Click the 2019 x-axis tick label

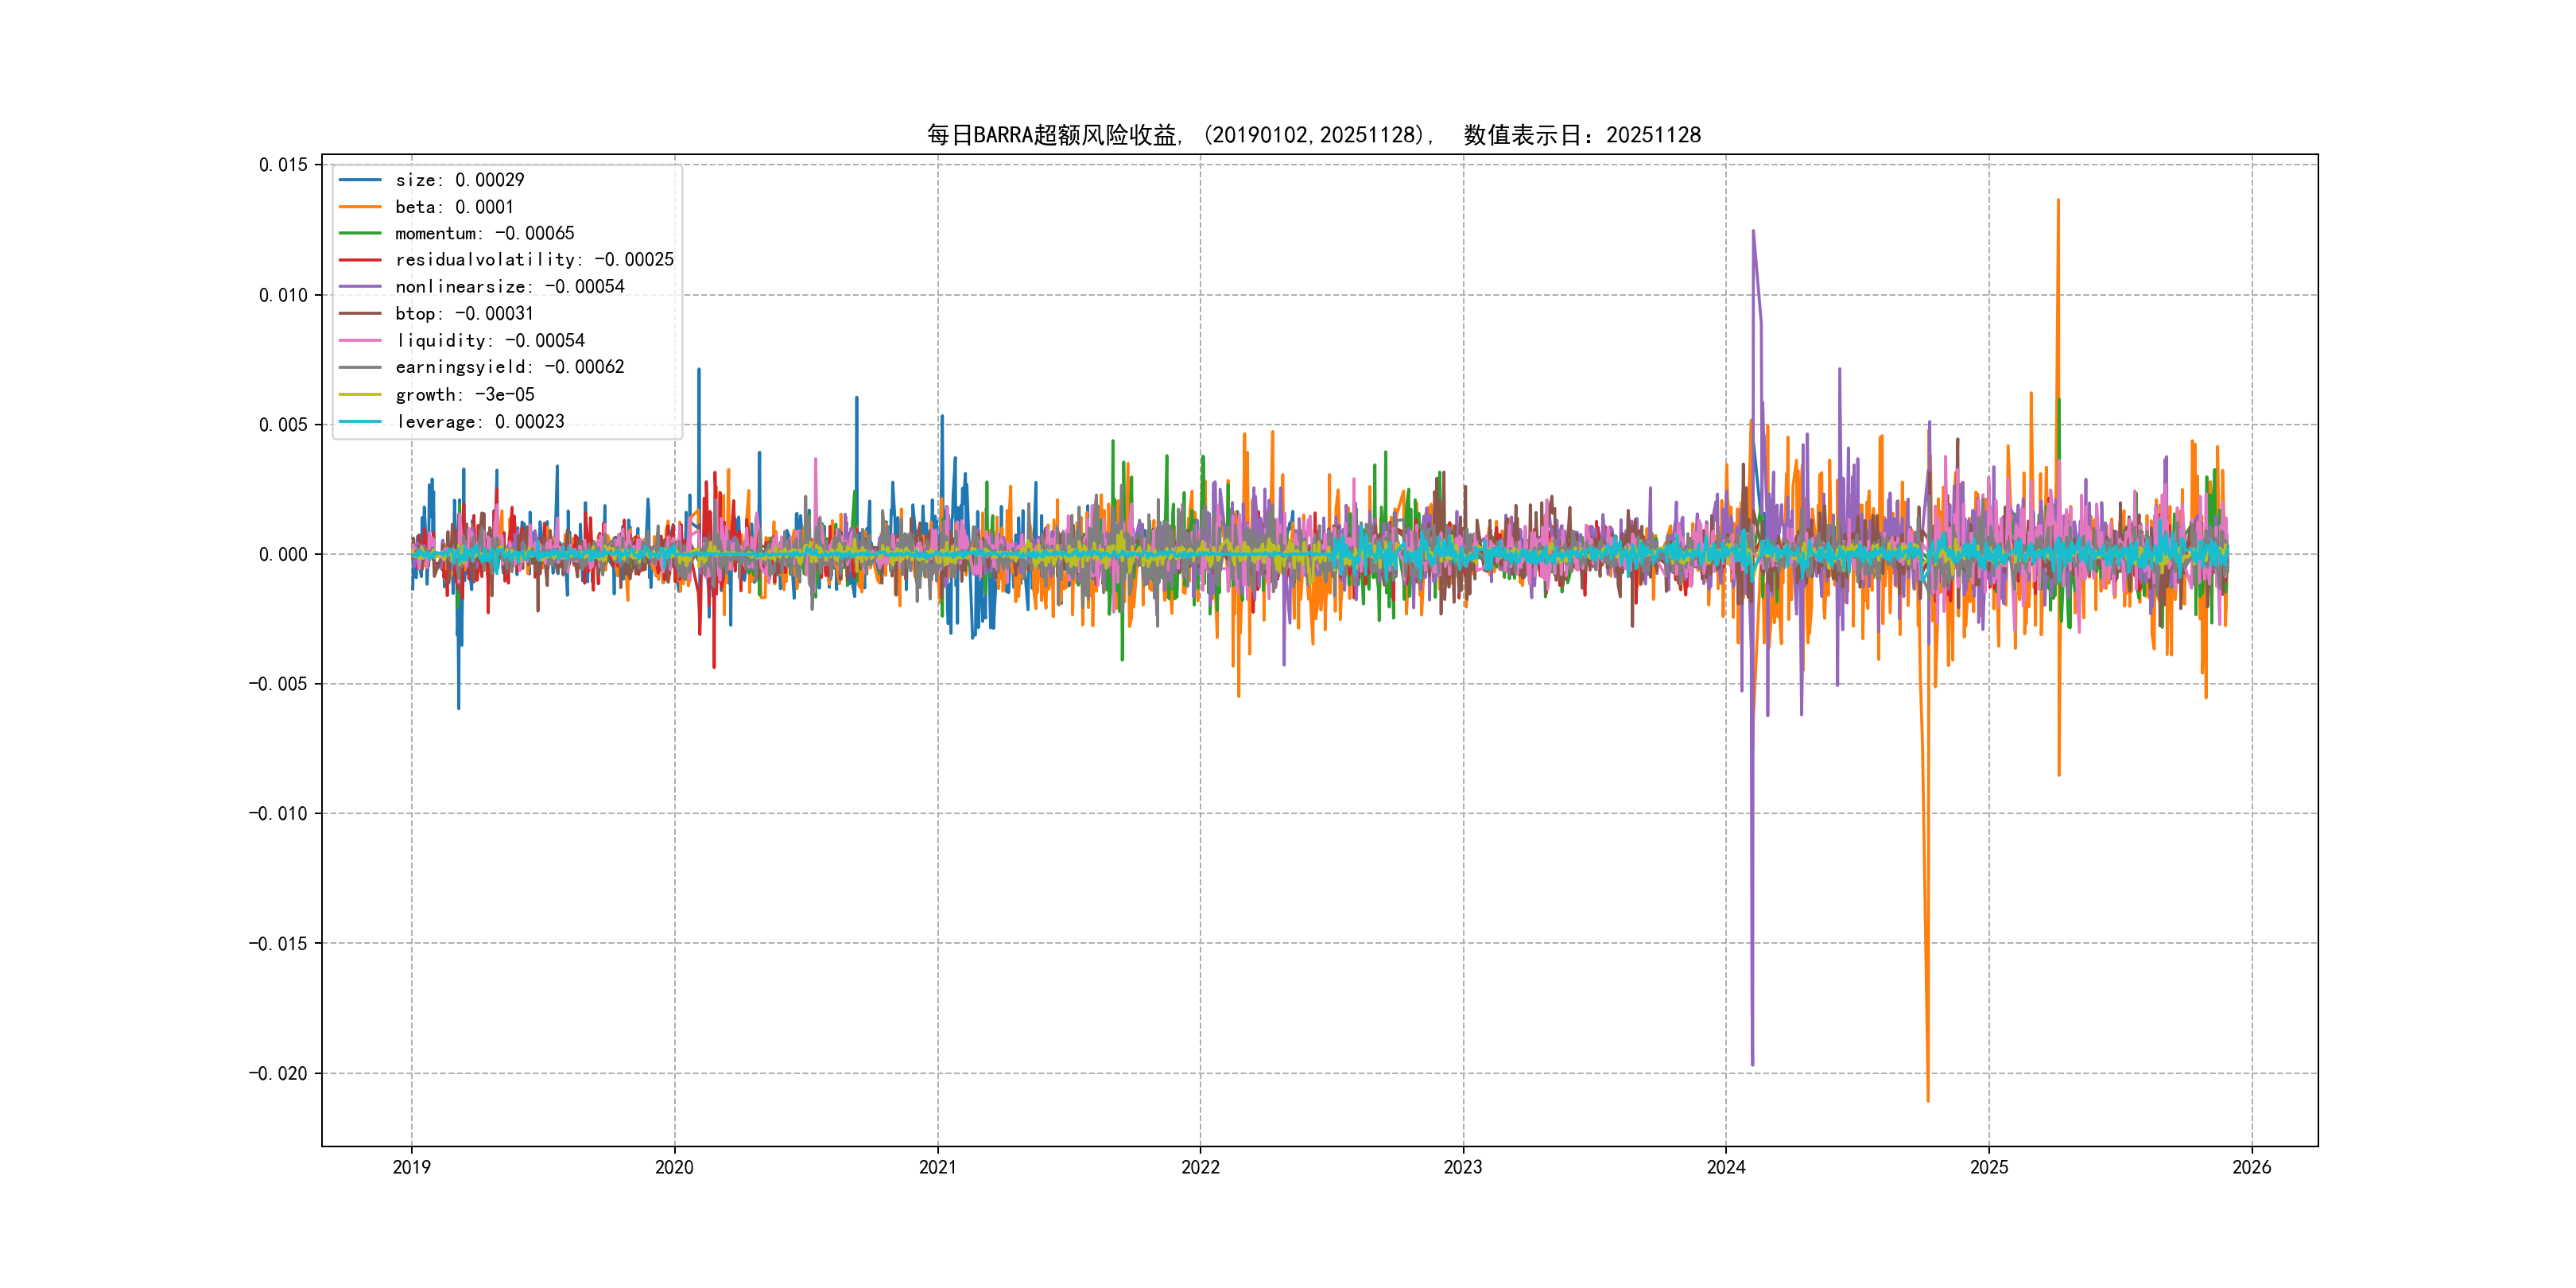(411, 1167)
